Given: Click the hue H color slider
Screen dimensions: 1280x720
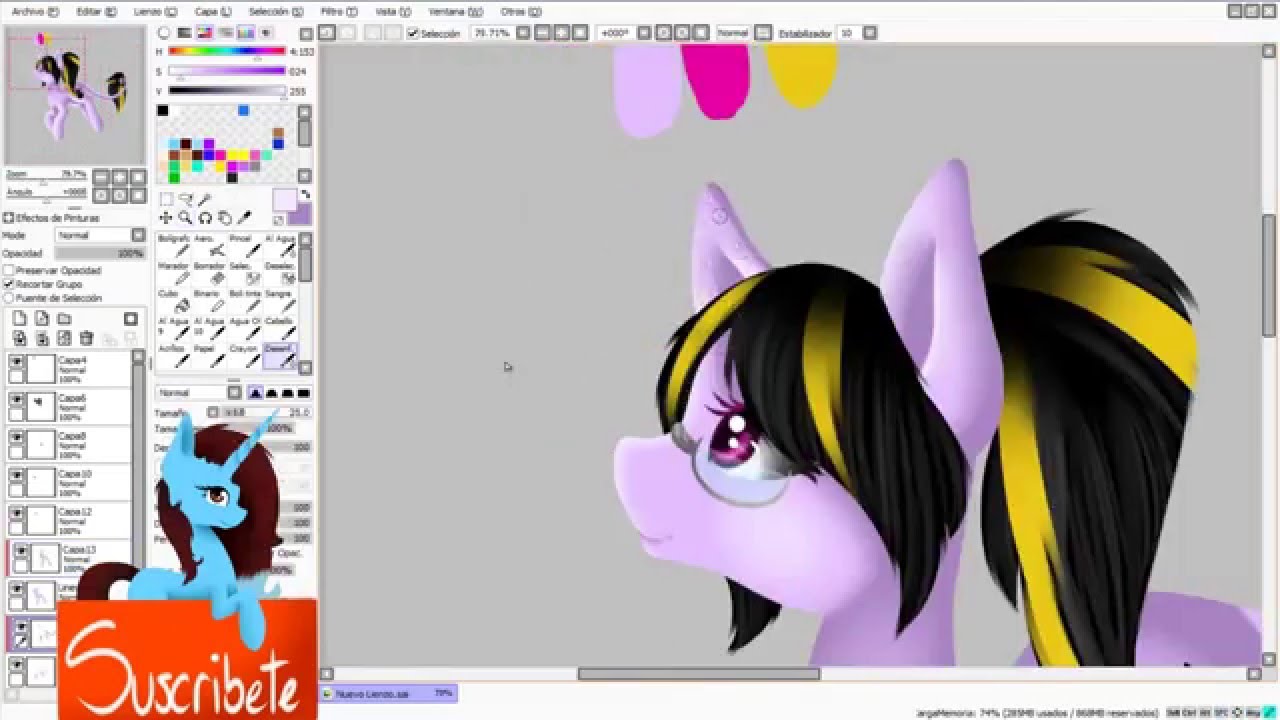Looking at the screenshot, I should (227, 51).
